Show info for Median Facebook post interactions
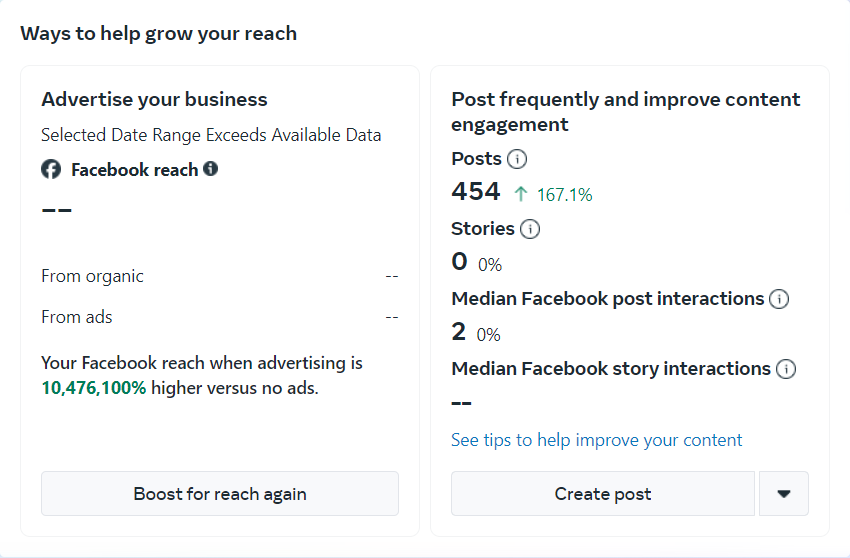Viewport: 850px width, 558px height. (x=779, y=299)
